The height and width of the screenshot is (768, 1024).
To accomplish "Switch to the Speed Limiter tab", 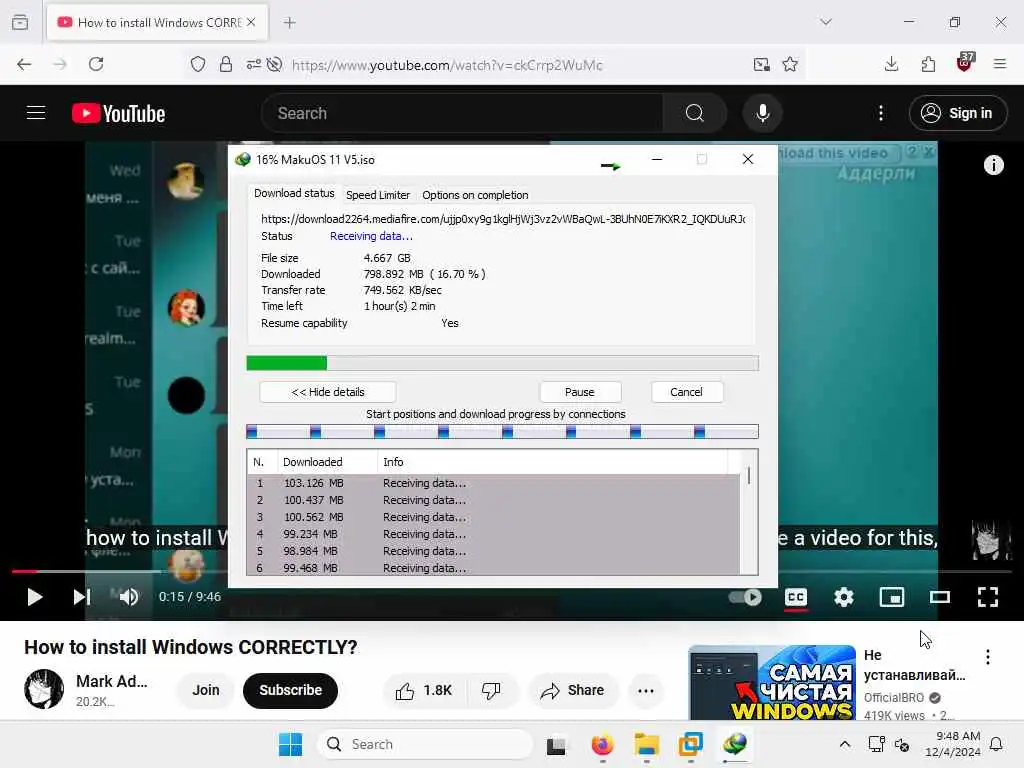I will (378, 195).
